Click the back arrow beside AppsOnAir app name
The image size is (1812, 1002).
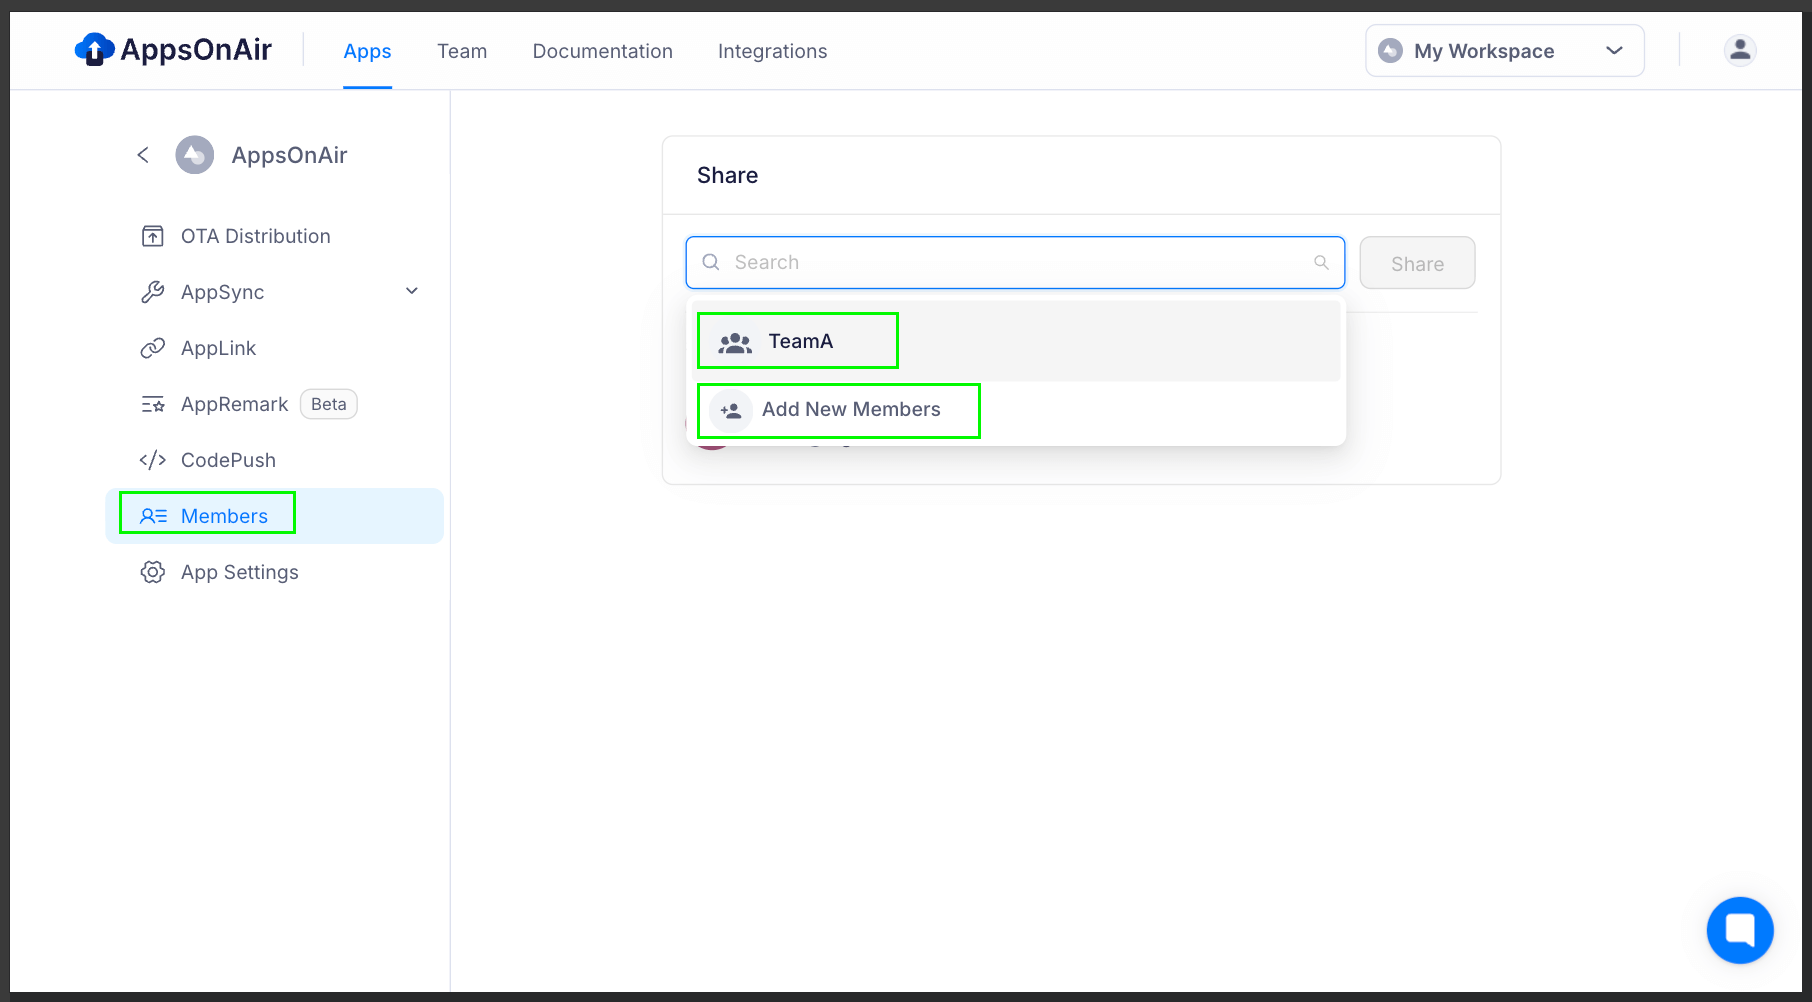click(143, 155)
